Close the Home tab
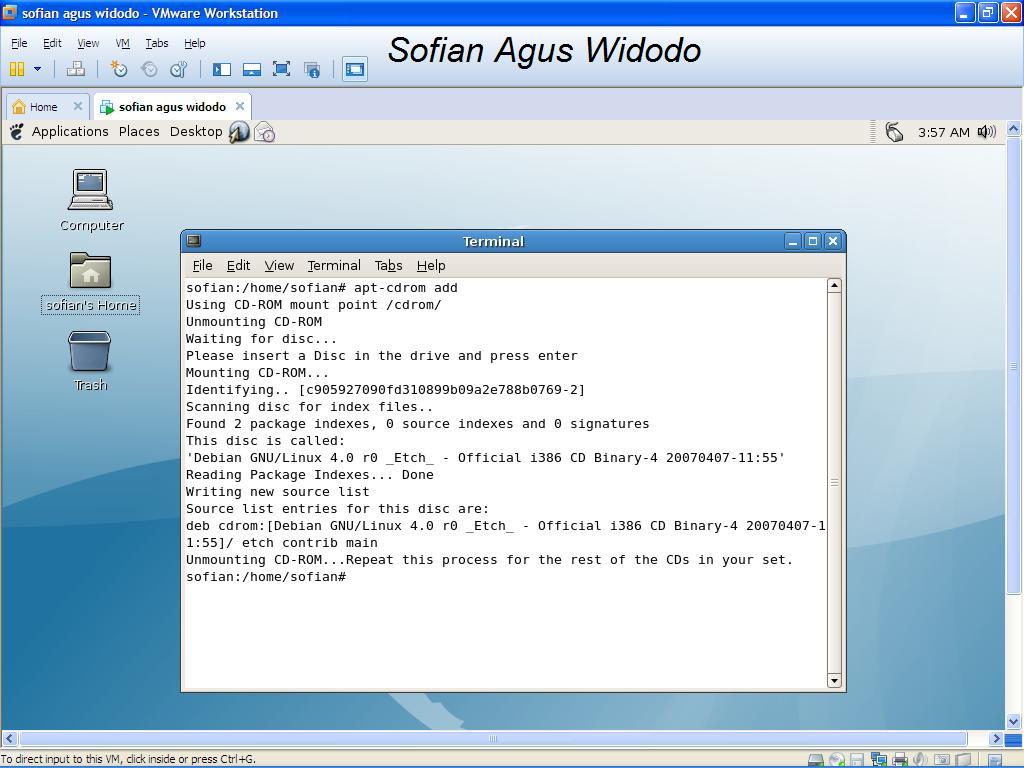 click(78, 106)
